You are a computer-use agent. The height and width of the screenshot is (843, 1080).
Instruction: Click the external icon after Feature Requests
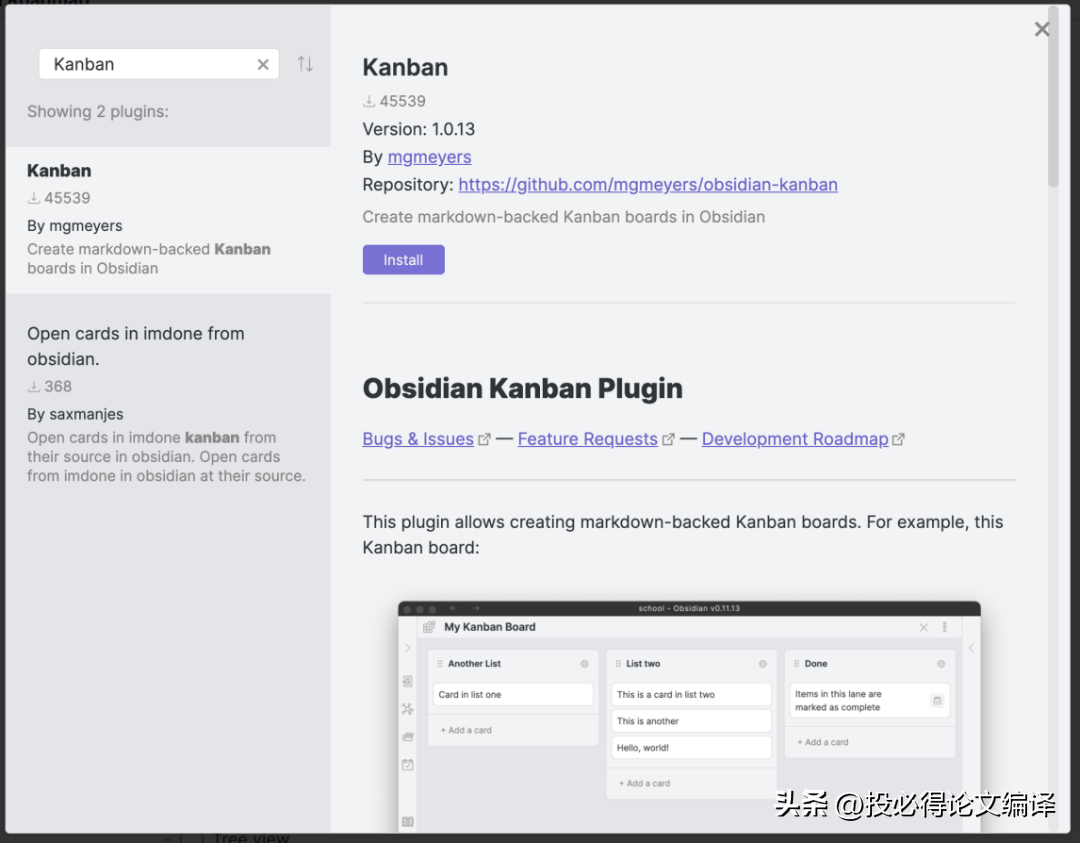668,439
